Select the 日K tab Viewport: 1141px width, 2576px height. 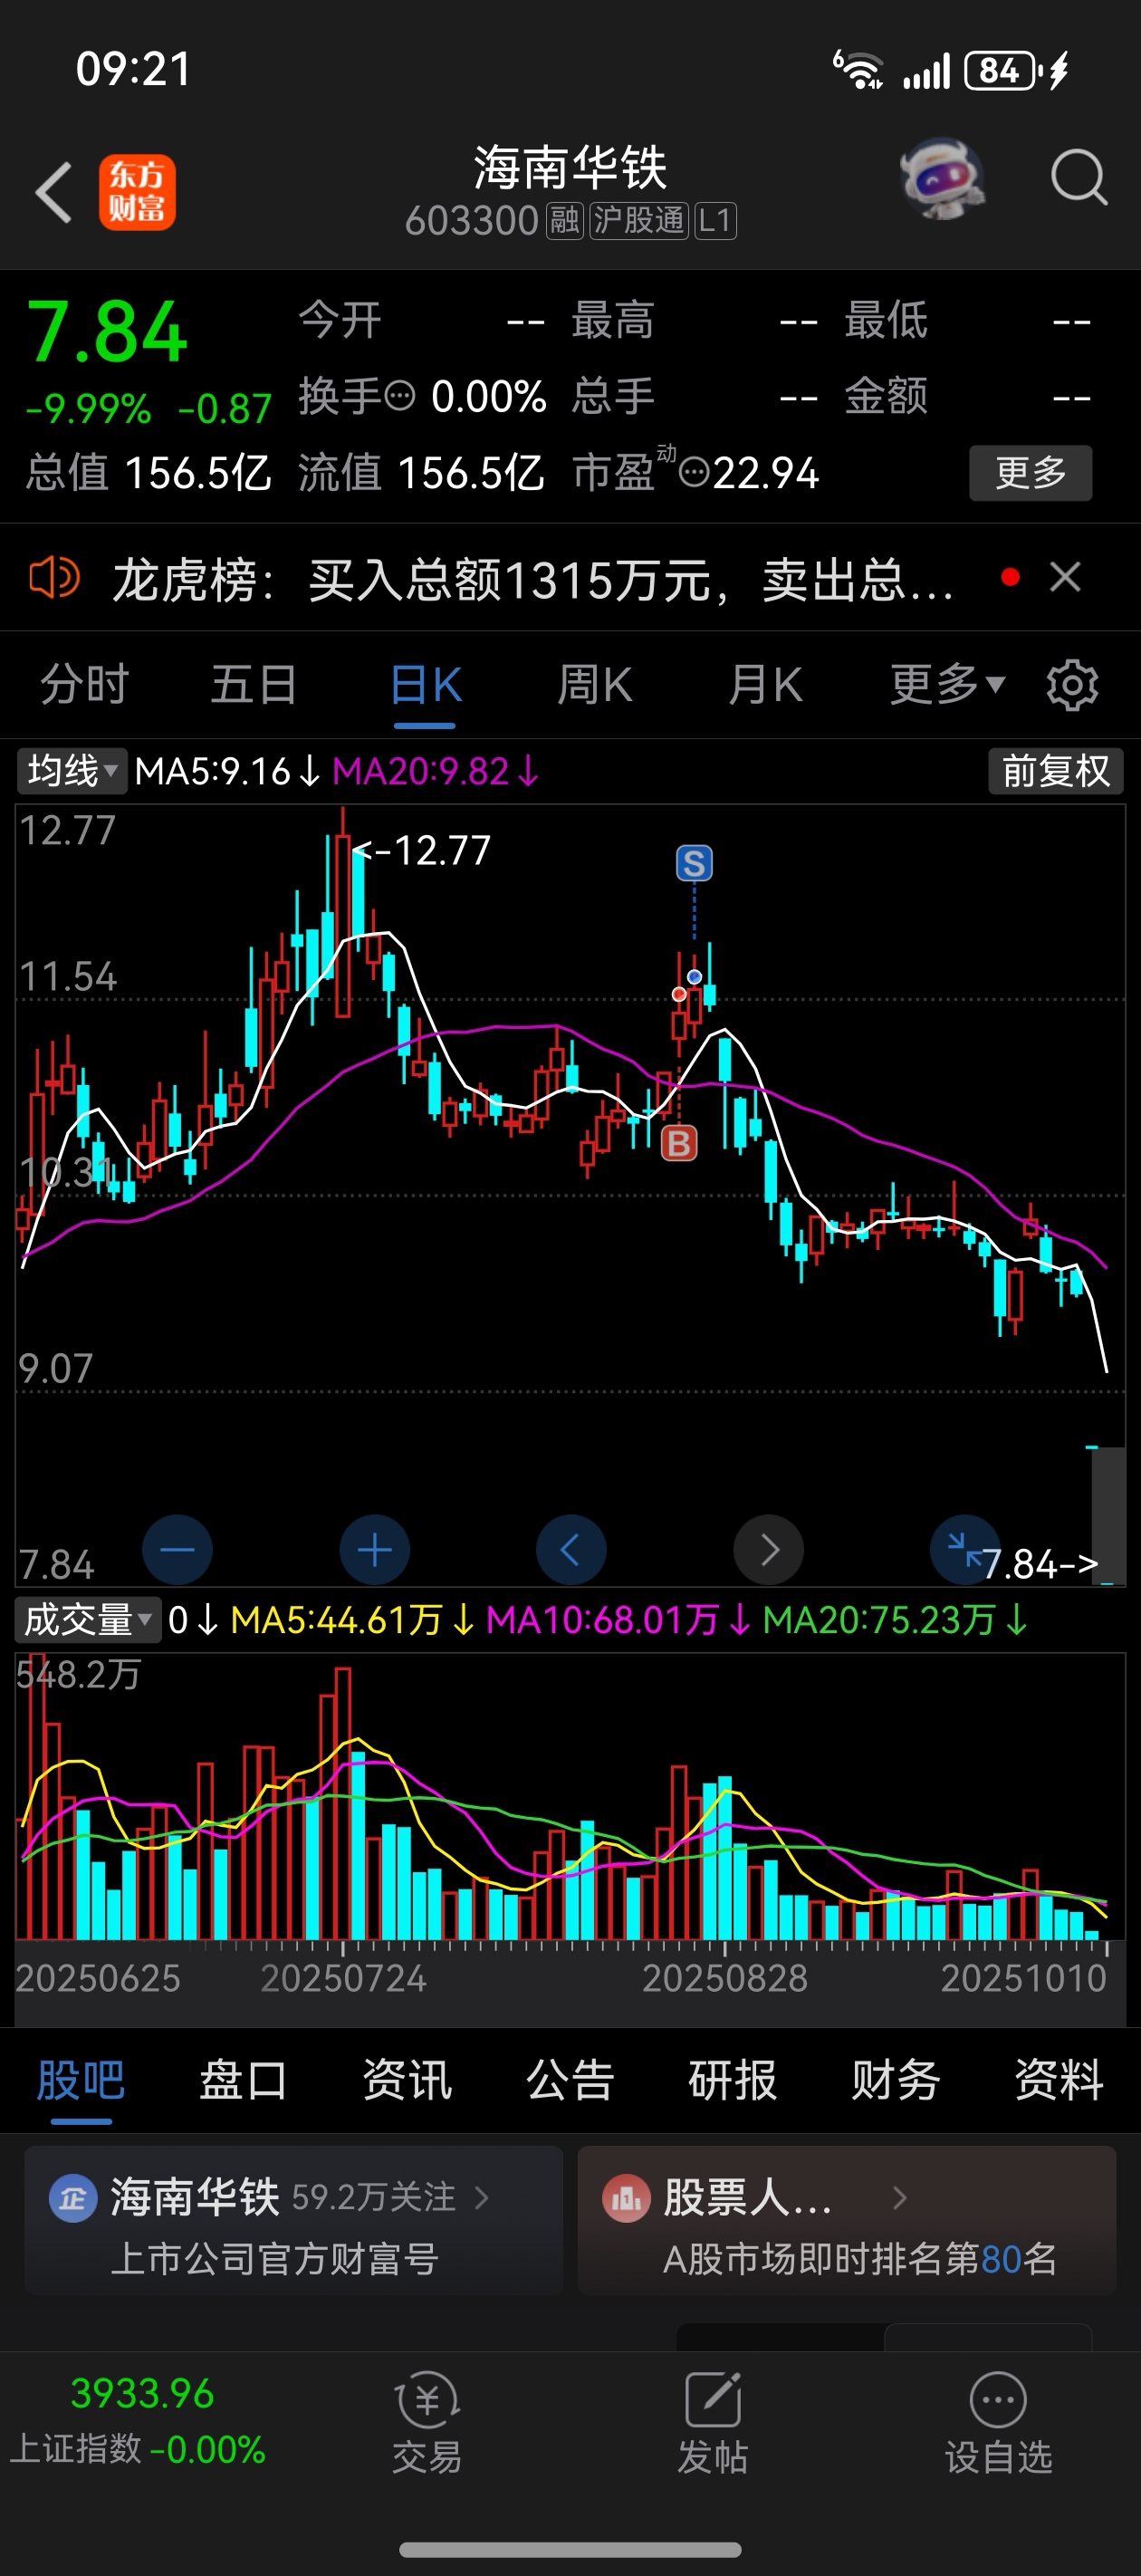coord(425,685)
